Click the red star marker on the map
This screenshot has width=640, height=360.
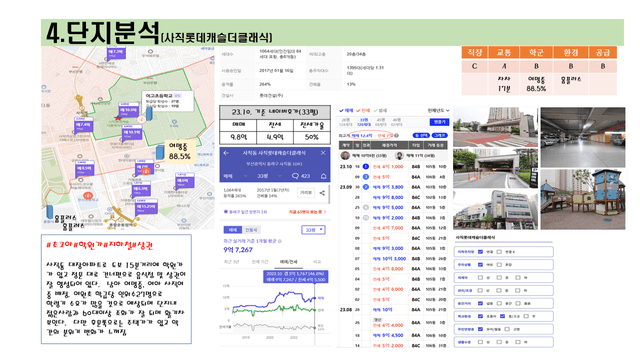pos(118,118)
